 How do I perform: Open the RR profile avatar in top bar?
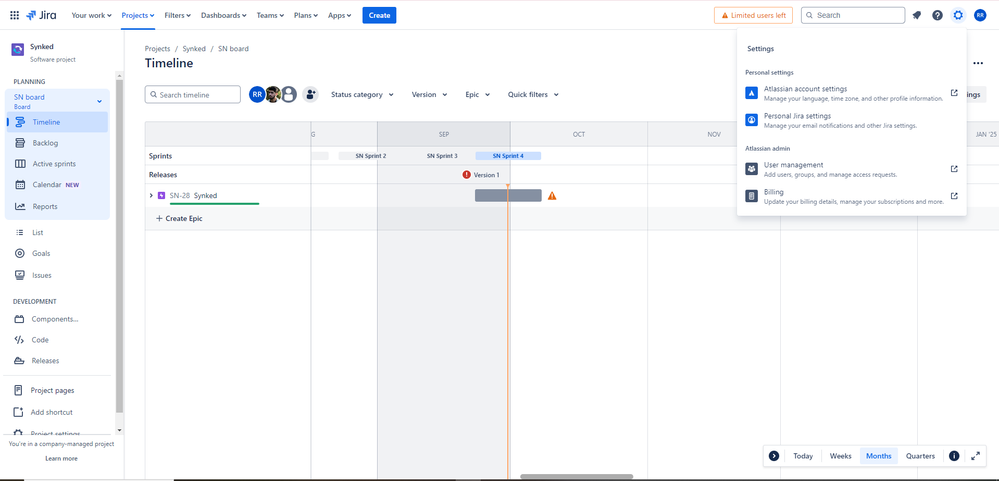(x=980, y=15)
